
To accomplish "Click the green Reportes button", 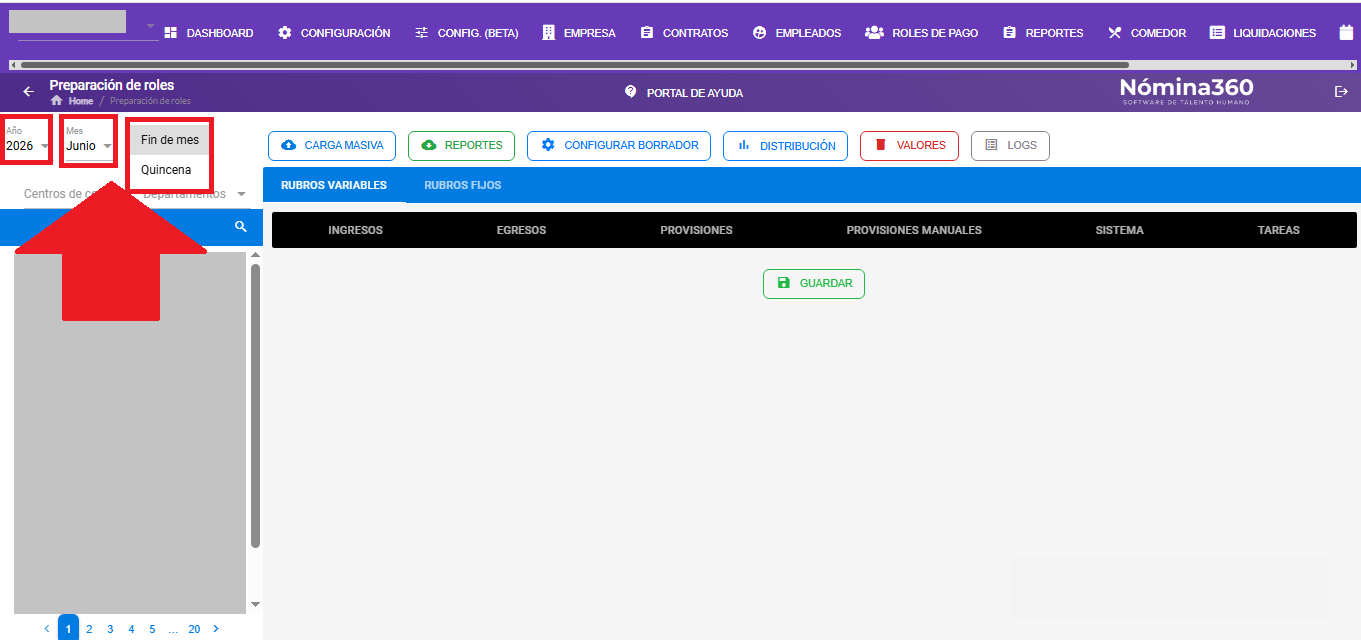I will pos(461,146).
